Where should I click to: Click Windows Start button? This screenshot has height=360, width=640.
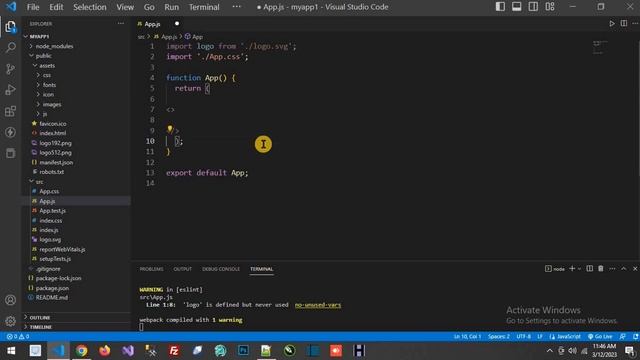(11, 351)
